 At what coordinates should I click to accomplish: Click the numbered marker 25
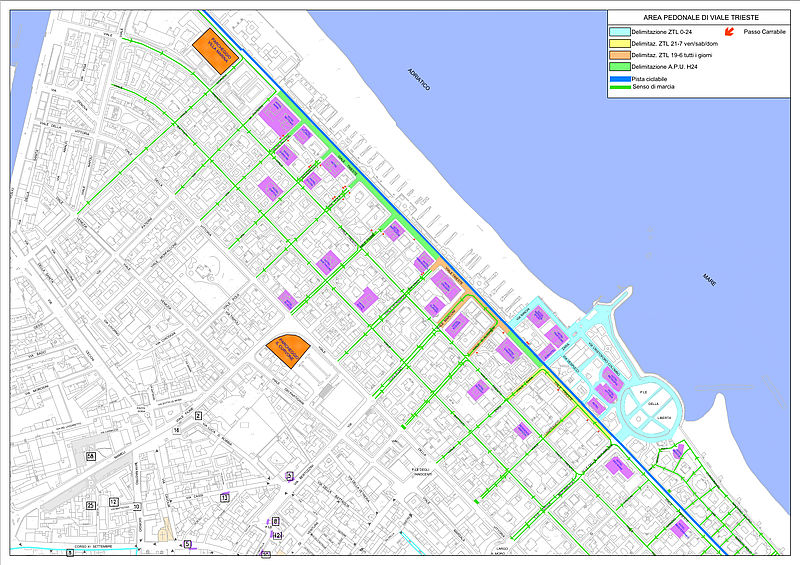pos(91,506)
